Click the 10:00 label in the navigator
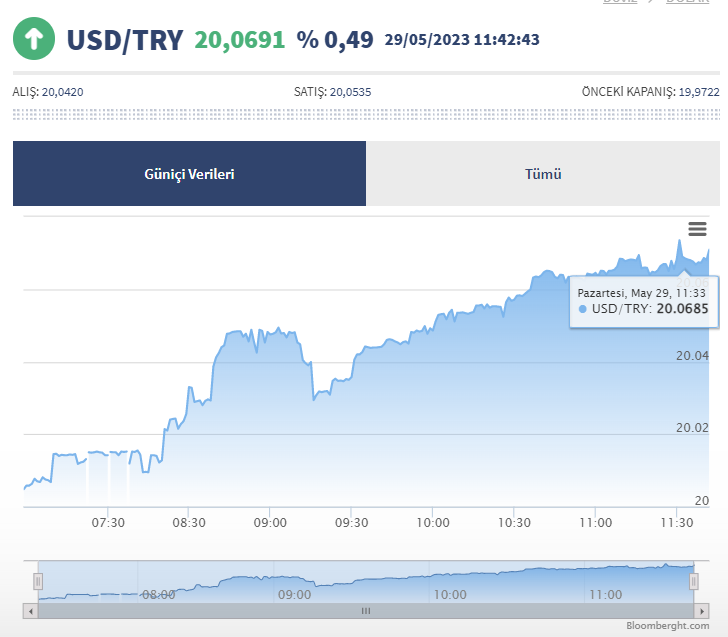Viewport: 728px width, 637px height. [x=450, y=595]
